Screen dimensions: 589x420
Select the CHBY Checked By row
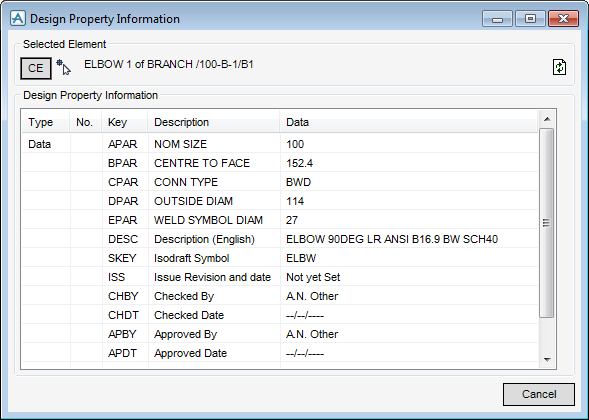280,296
